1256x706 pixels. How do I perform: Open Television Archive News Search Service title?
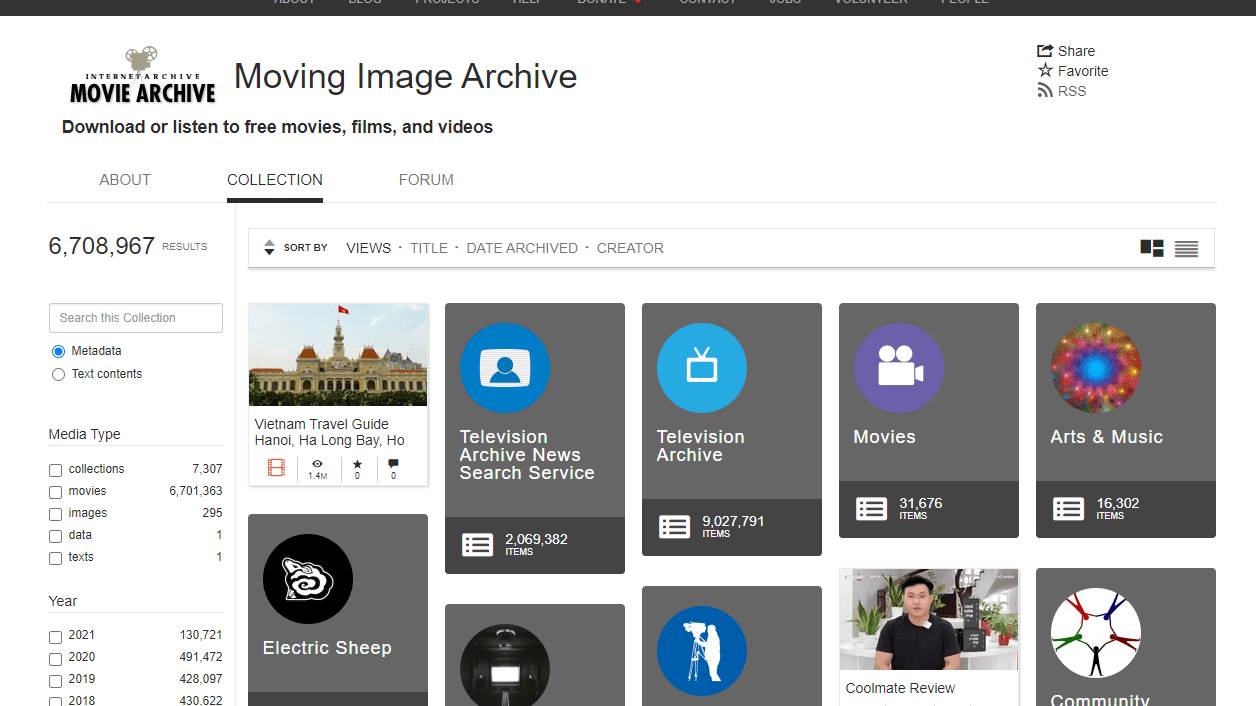point(527,455)
